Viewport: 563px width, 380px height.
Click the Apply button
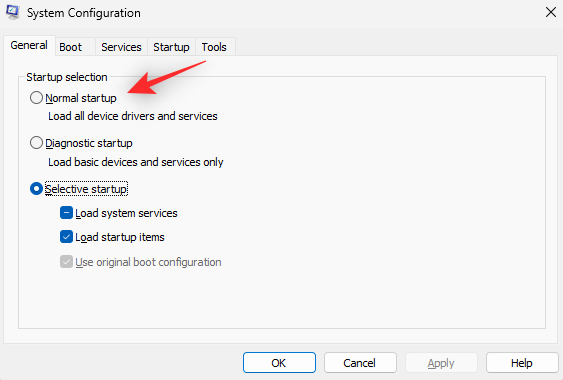(441, 363)
